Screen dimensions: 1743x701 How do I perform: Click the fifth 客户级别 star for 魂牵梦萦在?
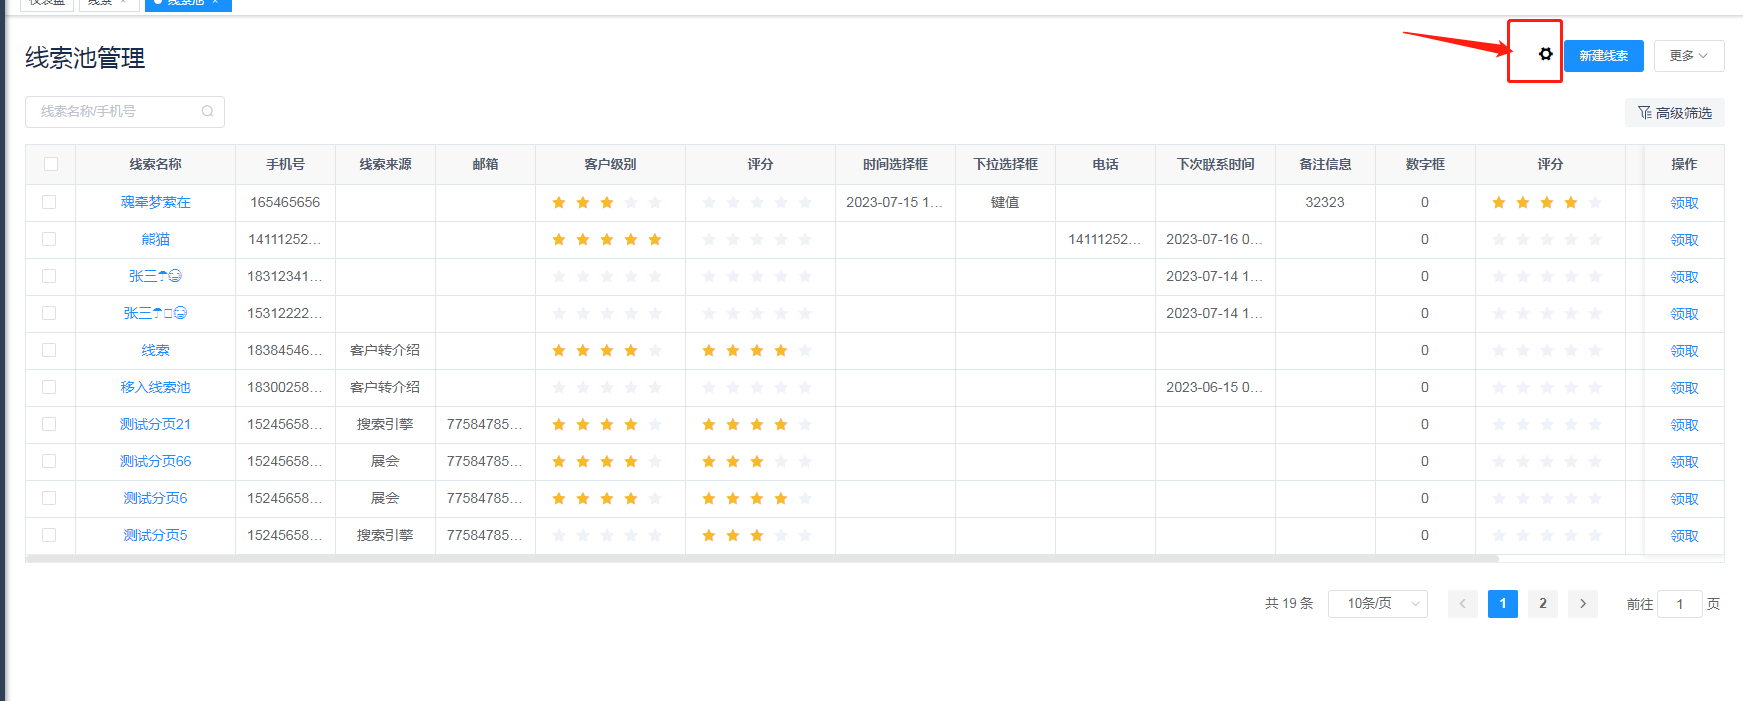pos(655,203)
